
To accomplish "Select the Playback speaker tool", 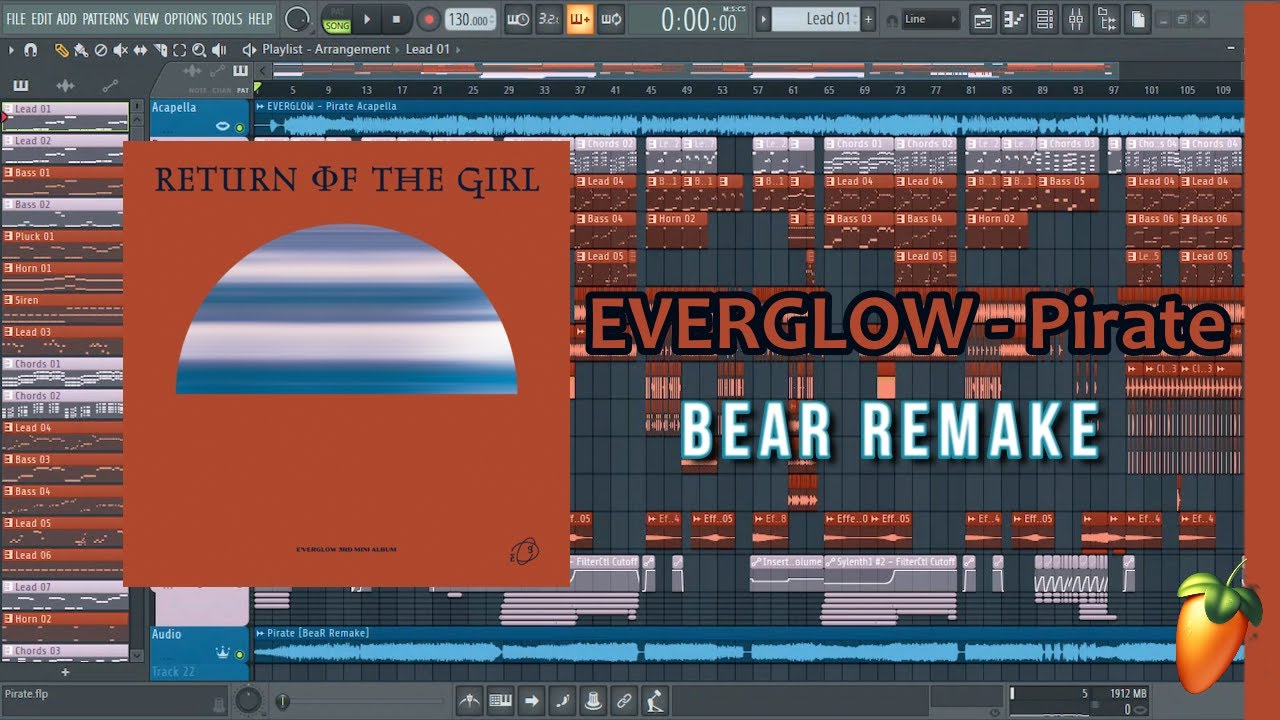I will pos(219,49).
